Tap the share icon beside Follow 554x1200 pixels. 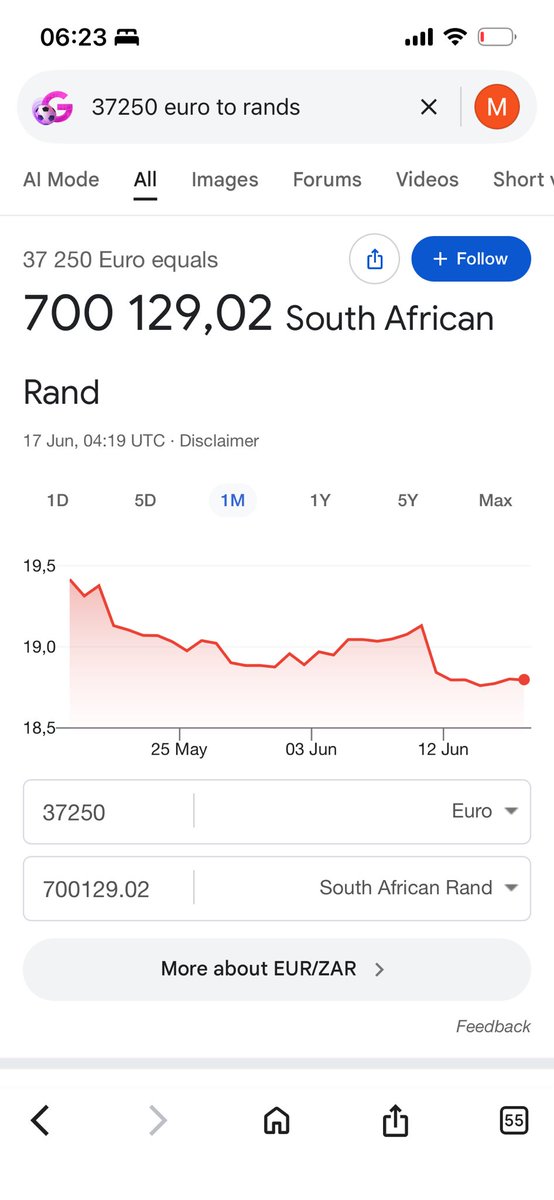[x=375, y=260]
